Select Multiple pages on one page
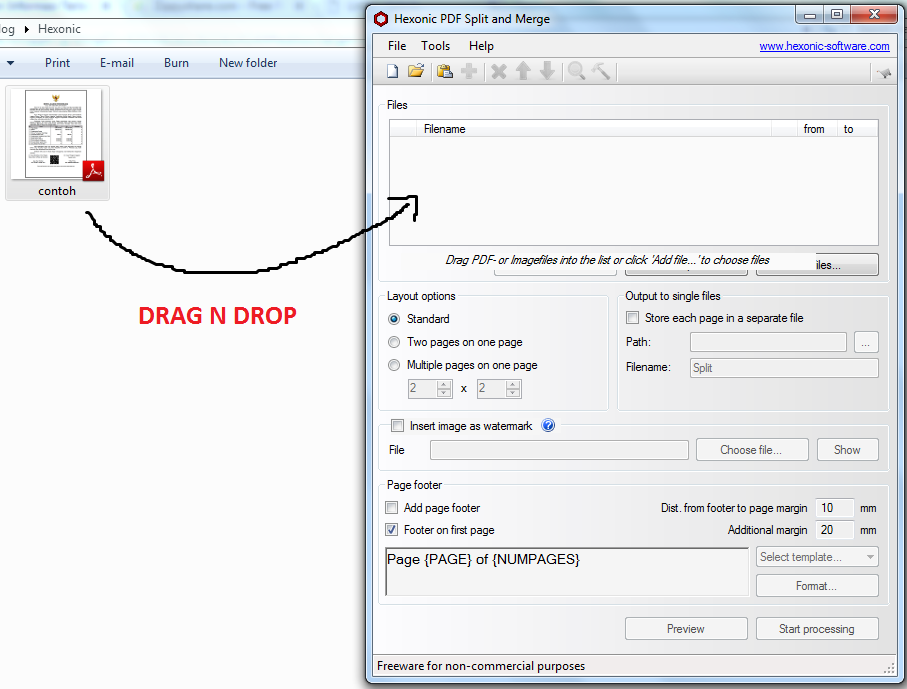 (x=394, y=366)
